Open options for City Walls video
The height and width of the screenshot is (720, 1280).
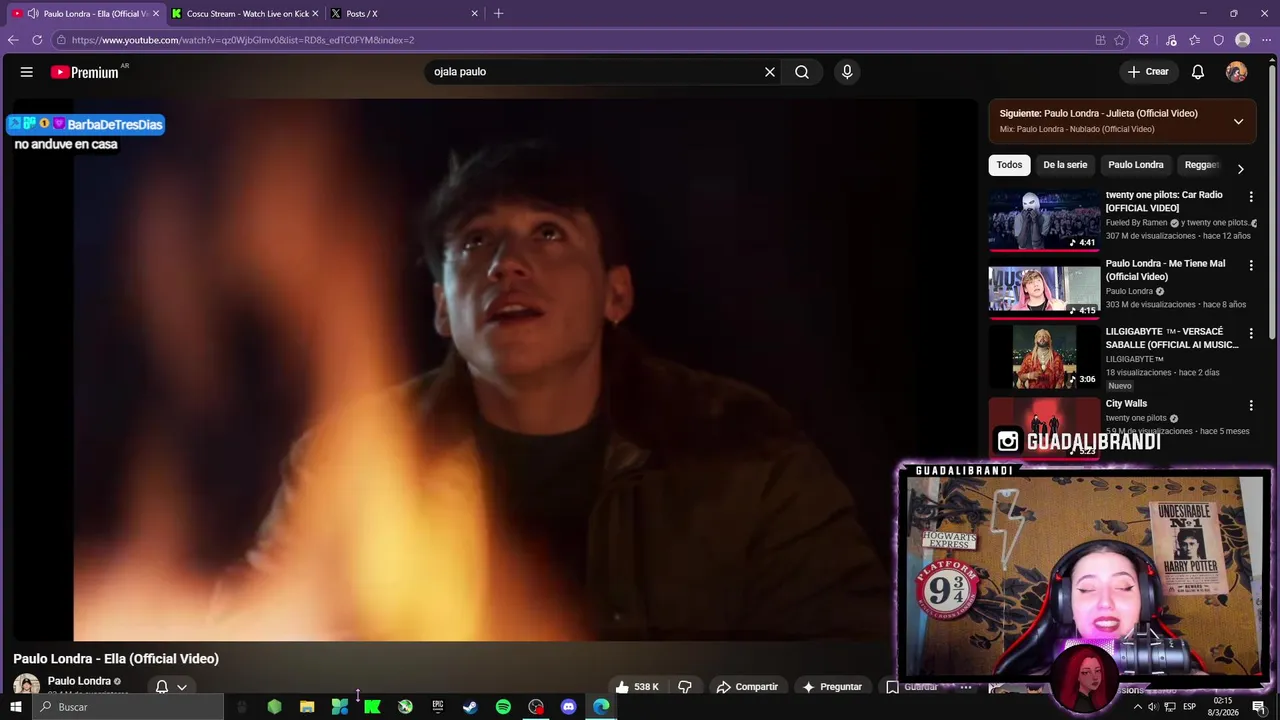(x=1251, y=405)
